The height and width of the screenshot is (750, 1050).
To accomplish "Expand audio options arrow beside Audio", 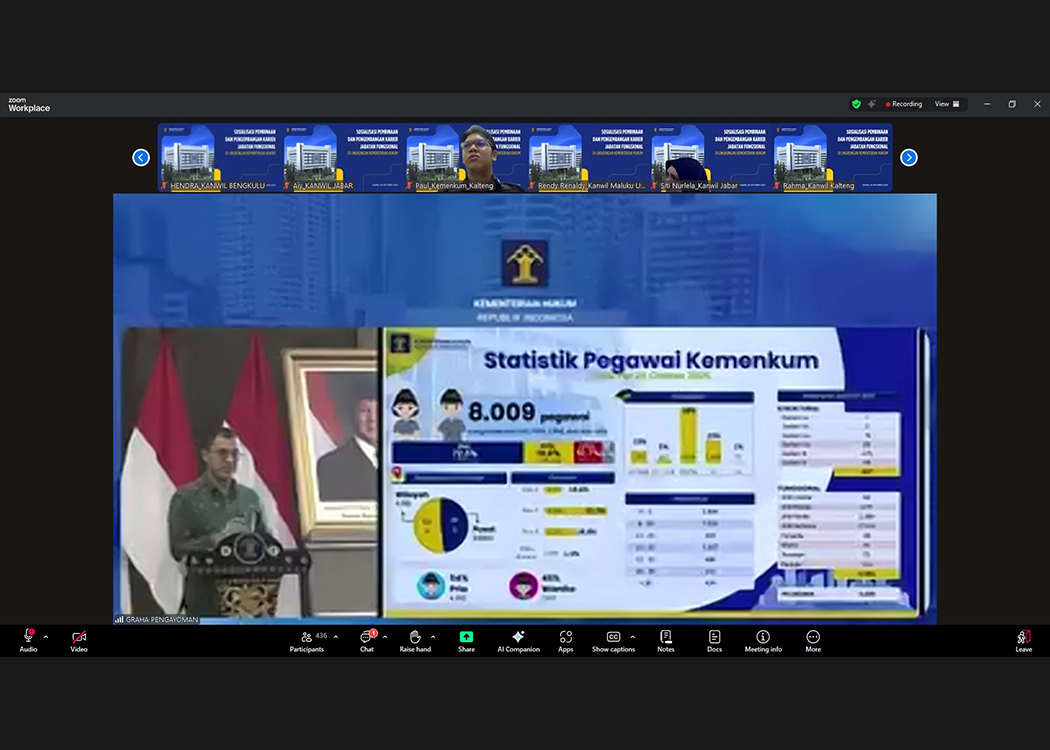I will [x=46, y=637].
